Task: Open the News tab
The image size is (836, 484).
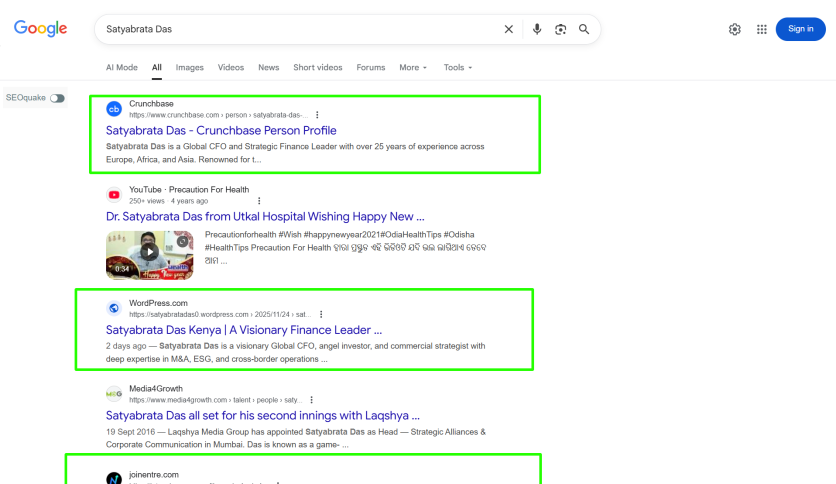Action: click(x=268, y=68)
